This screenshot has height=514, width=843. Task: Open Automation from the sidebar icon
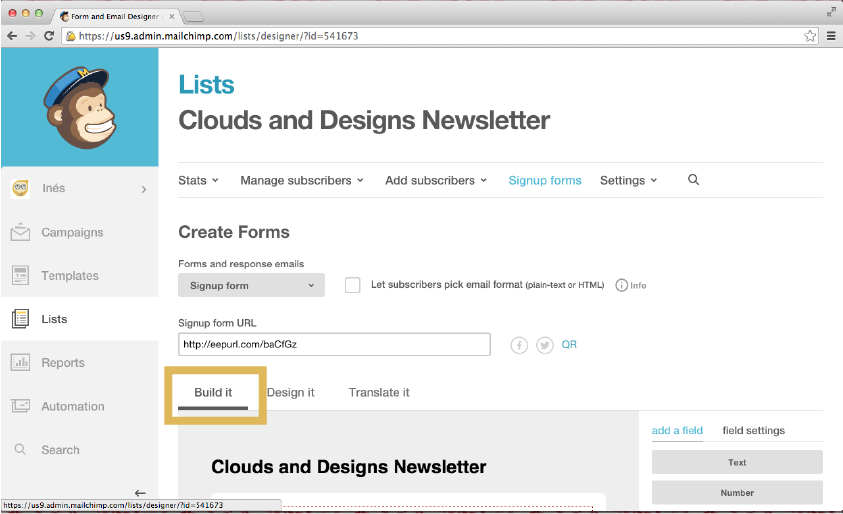(20, 406)
